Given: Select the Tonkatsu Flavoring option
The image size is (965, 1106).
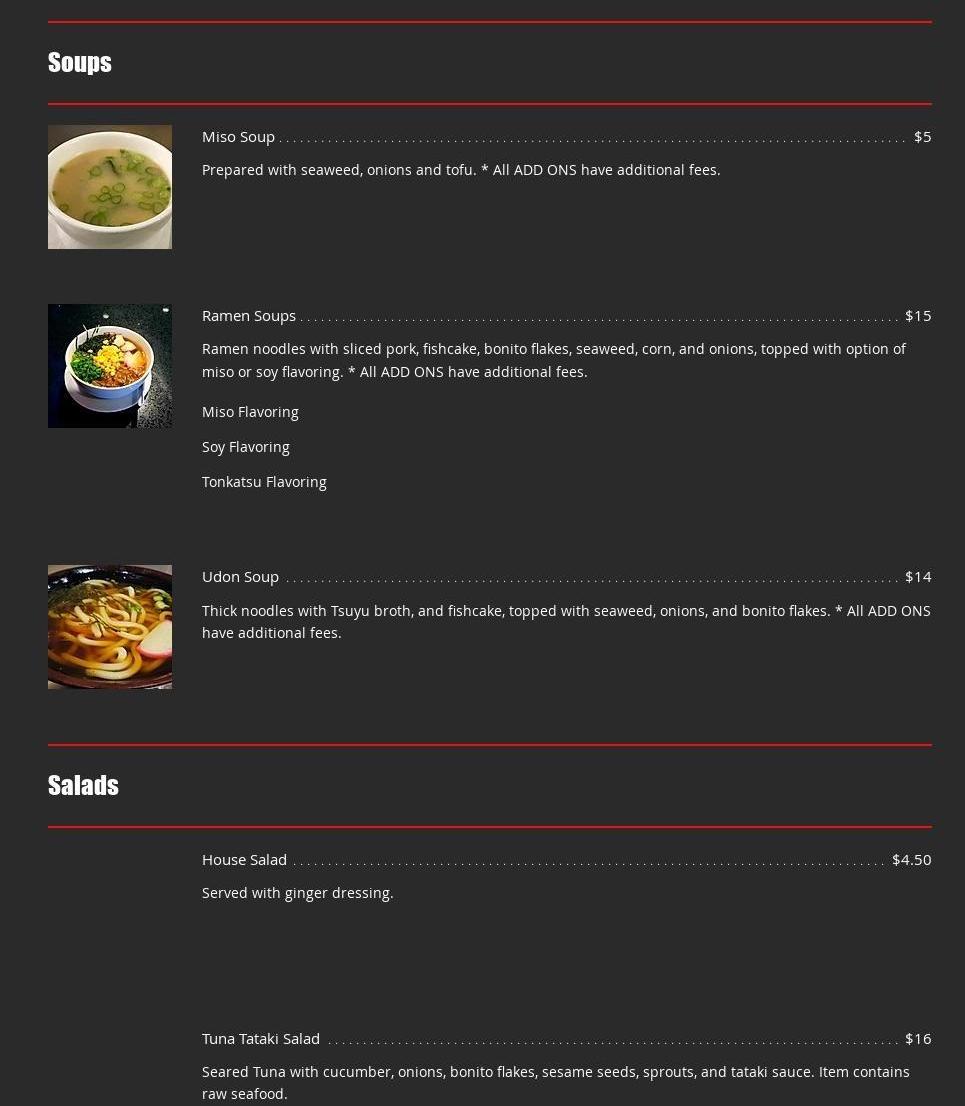Looking at the screenshot, I should click(265, 482).
